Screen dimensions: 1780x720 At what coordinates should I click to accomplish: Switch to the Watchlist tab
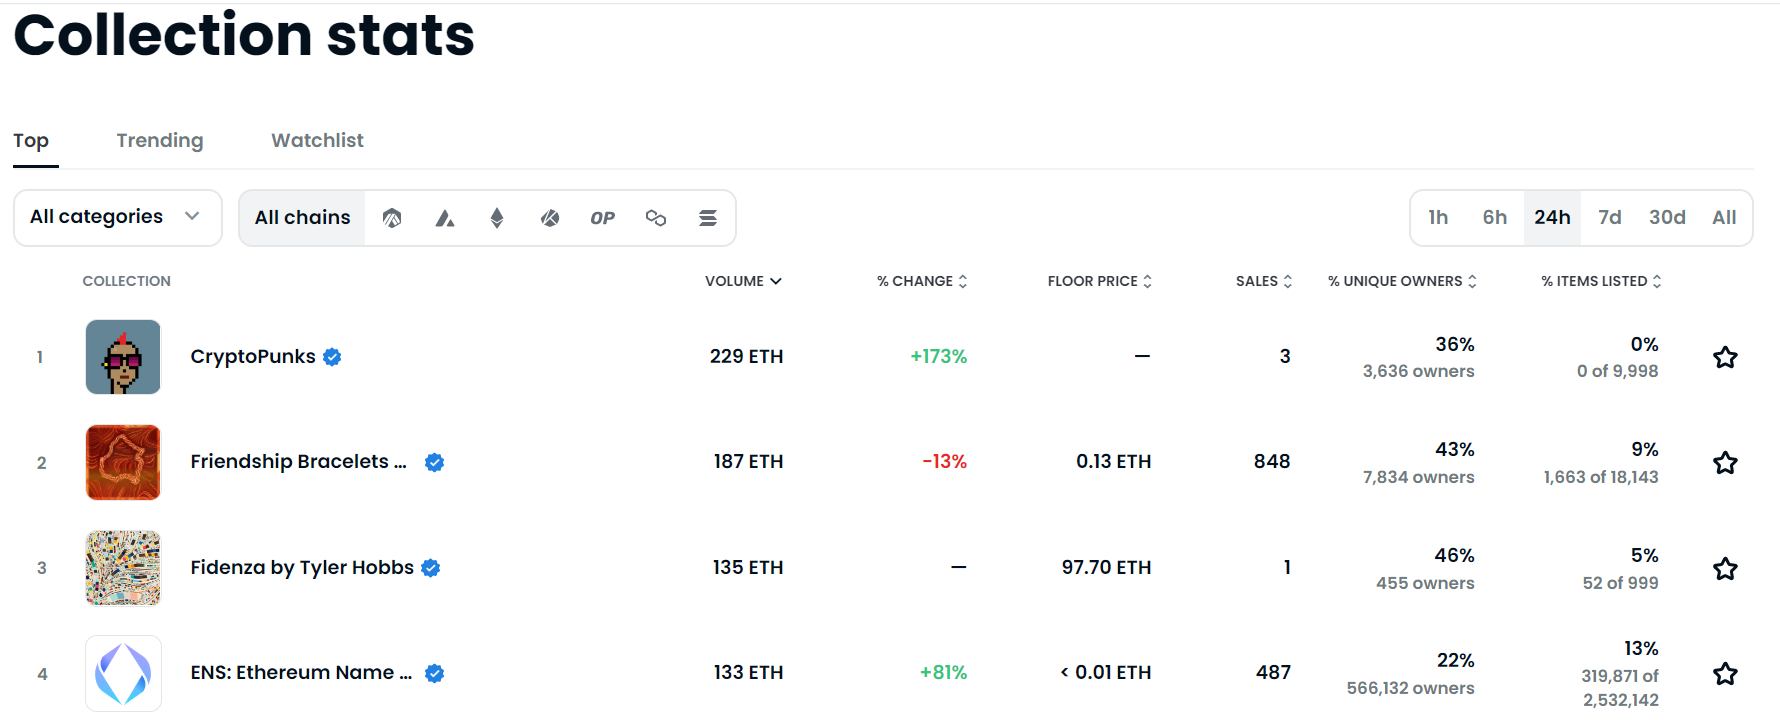click(x=317, y=141)
